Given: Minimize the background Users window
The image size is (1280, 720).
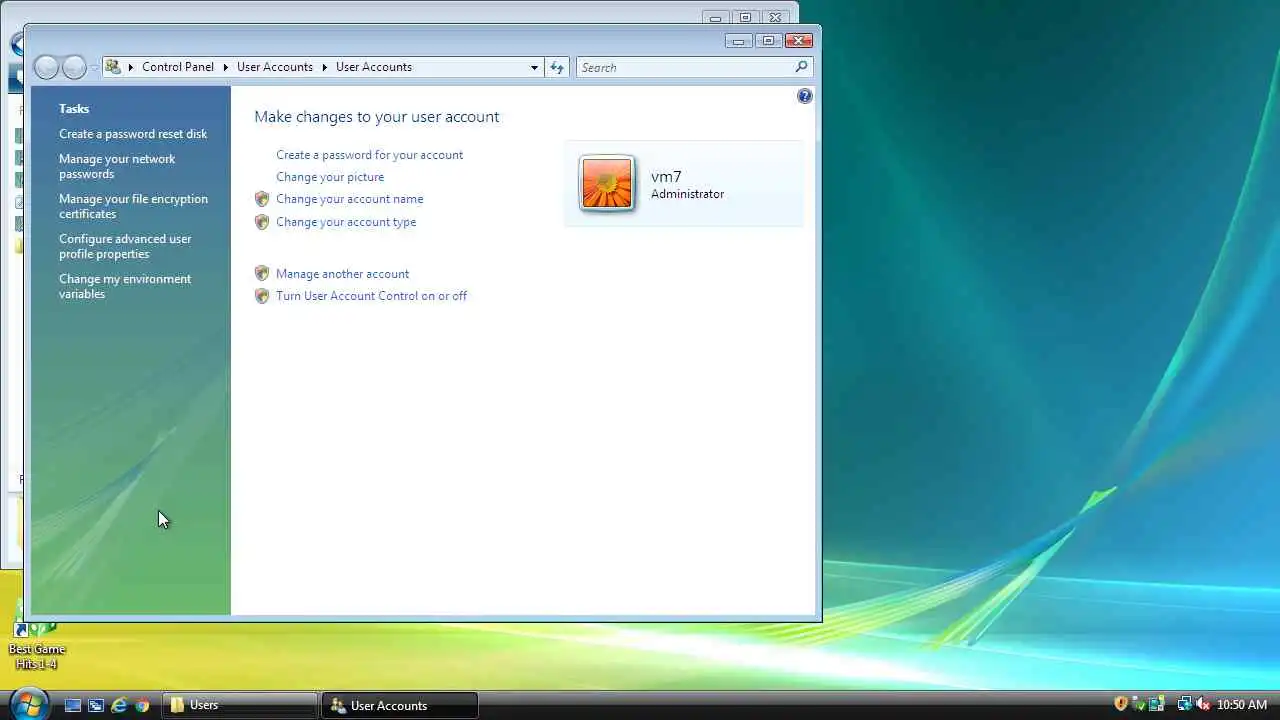Looking at the screenshot, I should pyautogui.click(x=715, y=17).
